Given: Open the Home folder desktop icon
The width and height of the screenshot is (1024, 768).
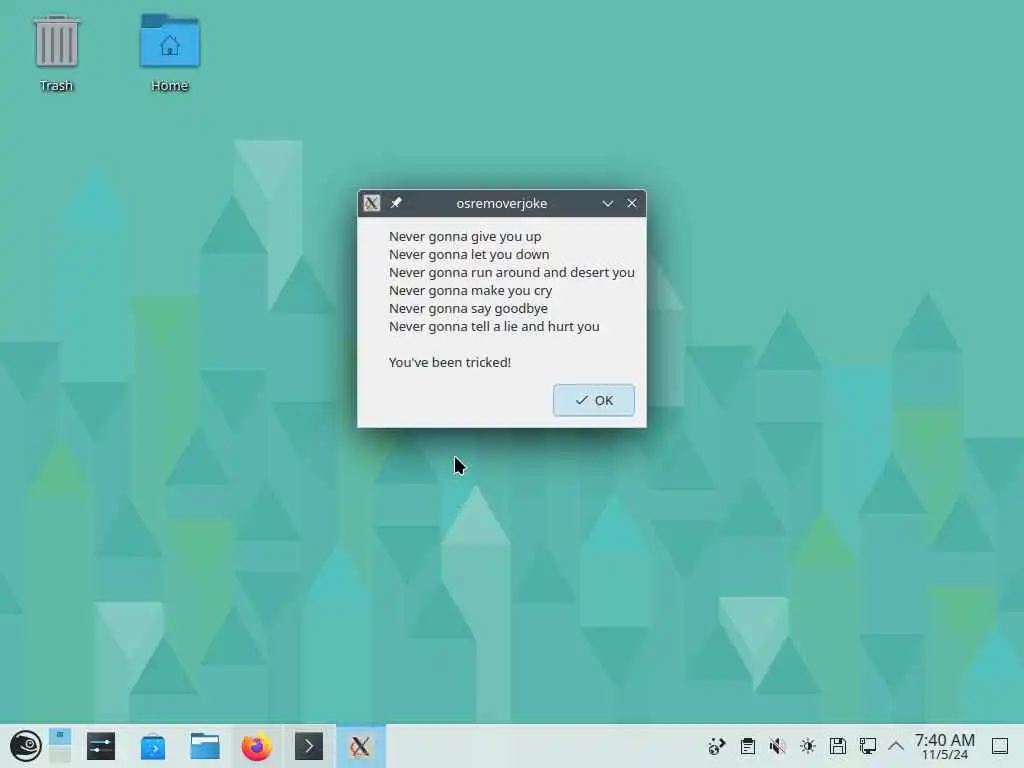Looking at the screenshot, I should (170, 54).
